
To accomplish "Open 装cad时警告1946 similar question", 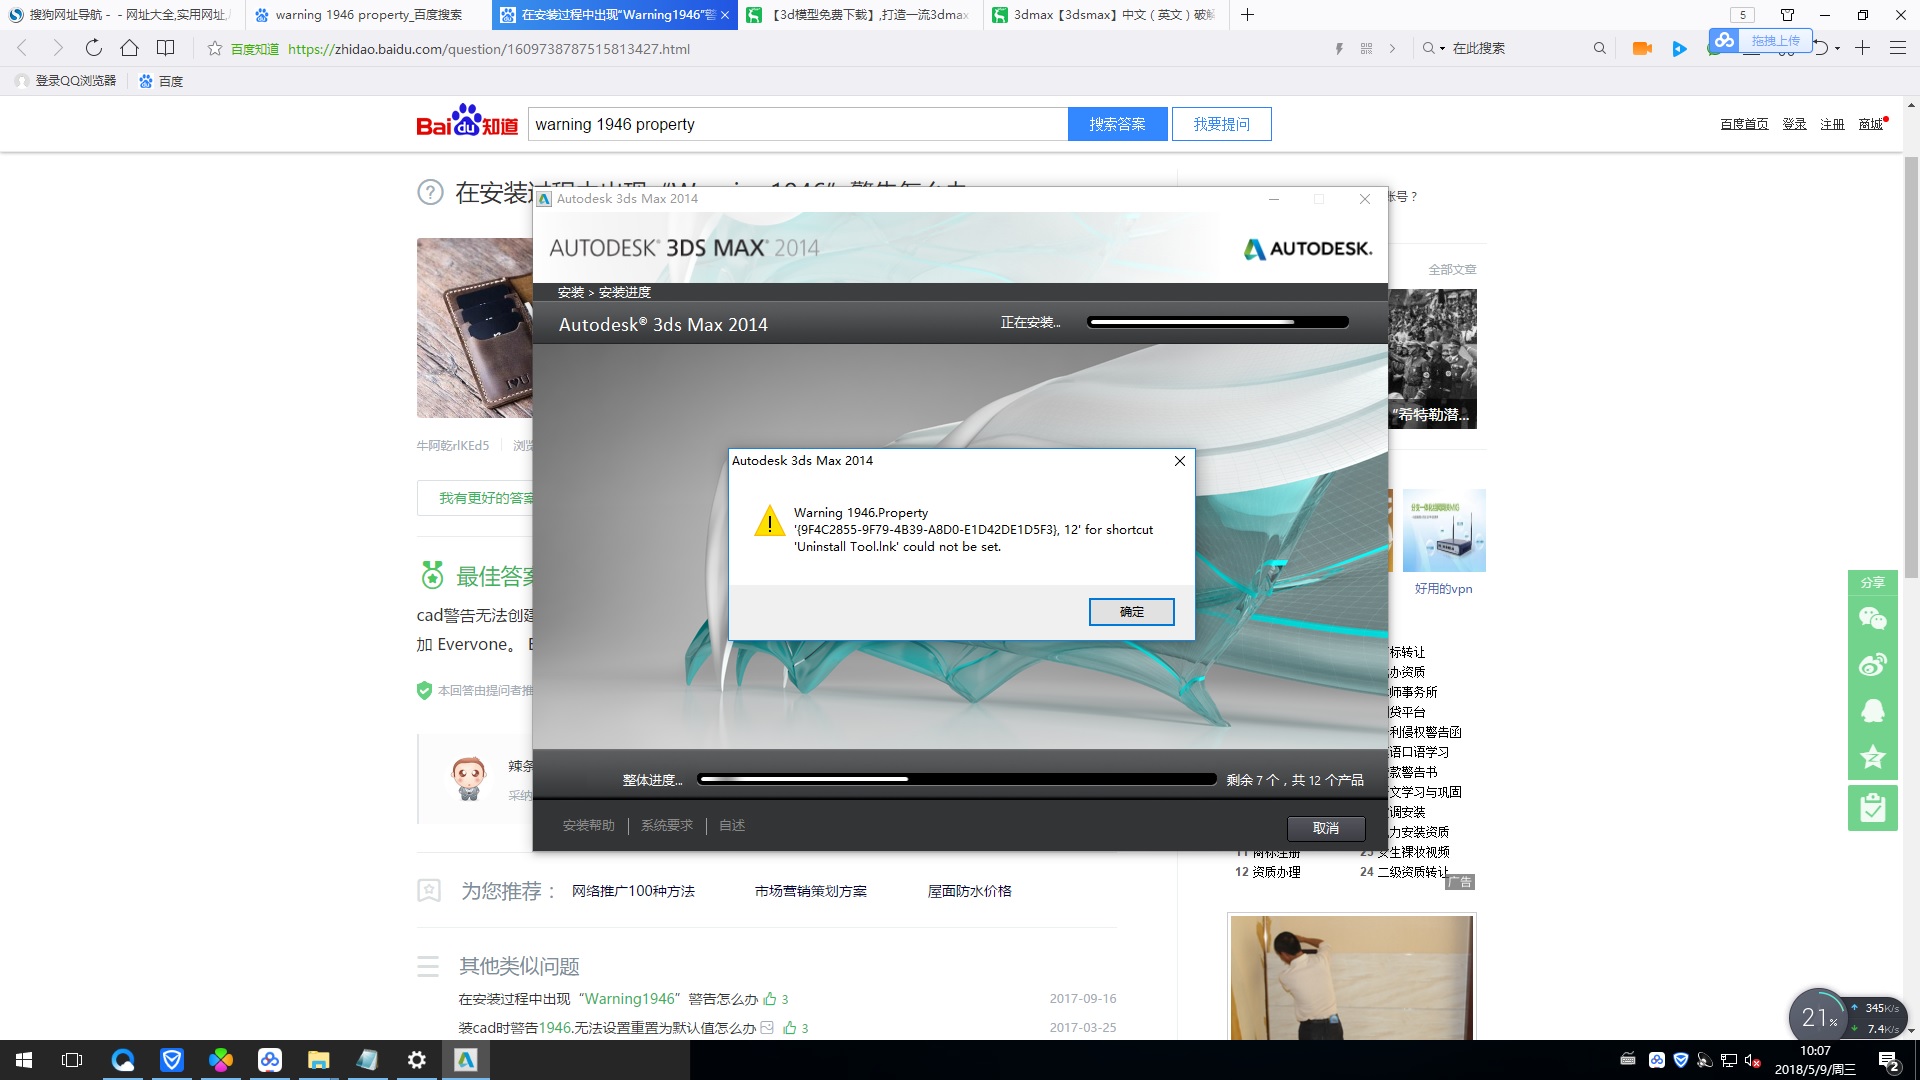I will click(606, 1028).
